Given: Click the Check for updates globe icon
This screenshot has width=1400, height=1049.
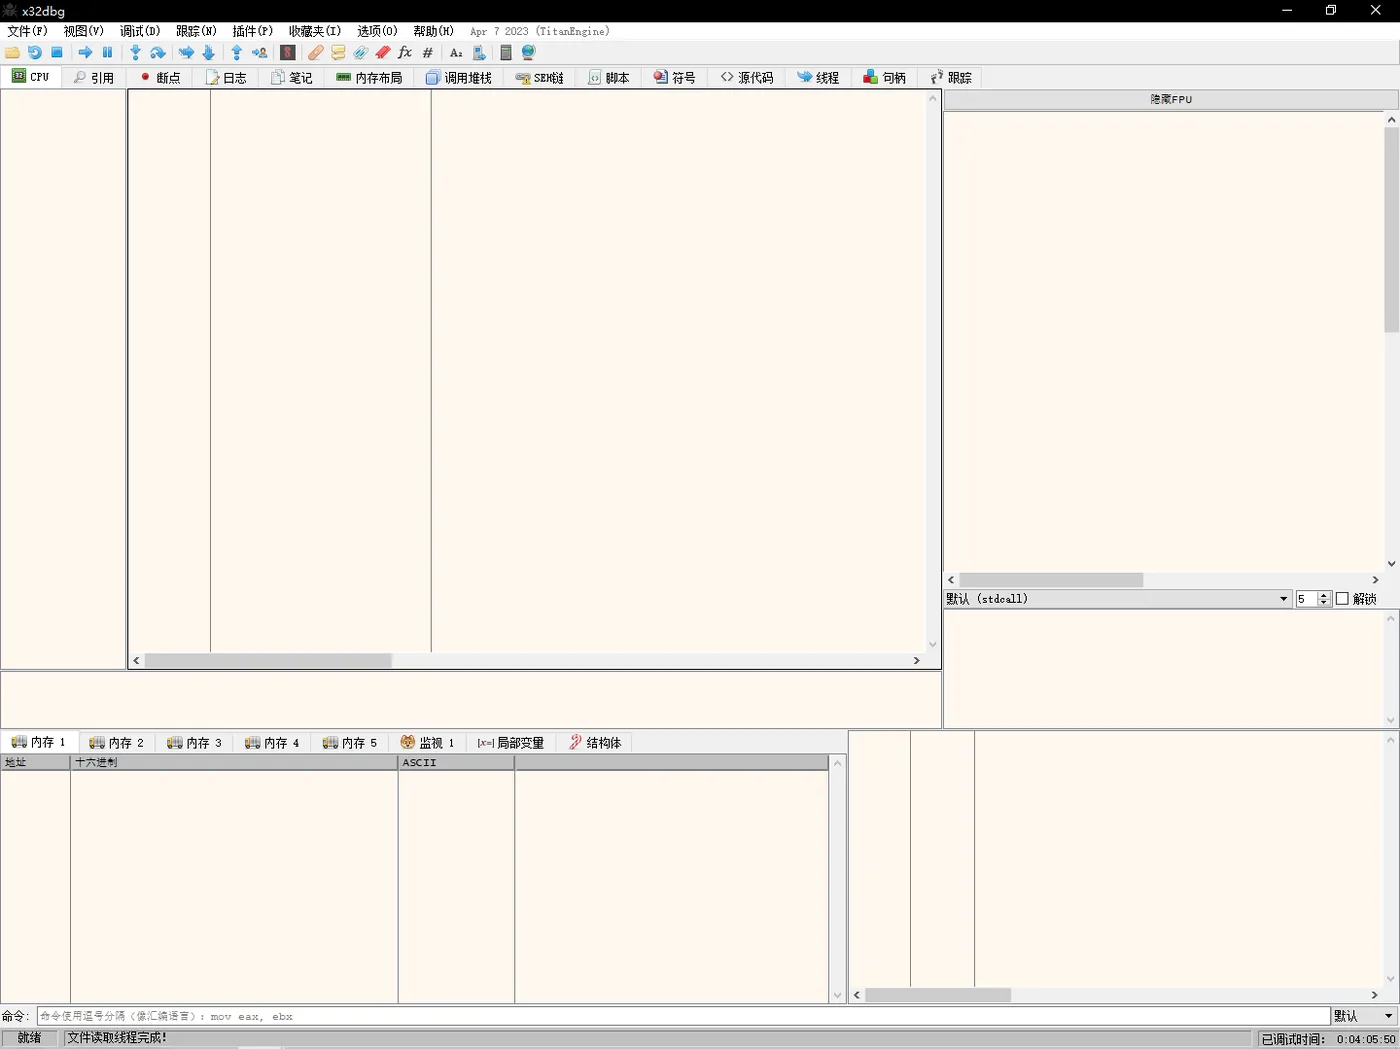Looking at the screenshot, I should point(528,52).
